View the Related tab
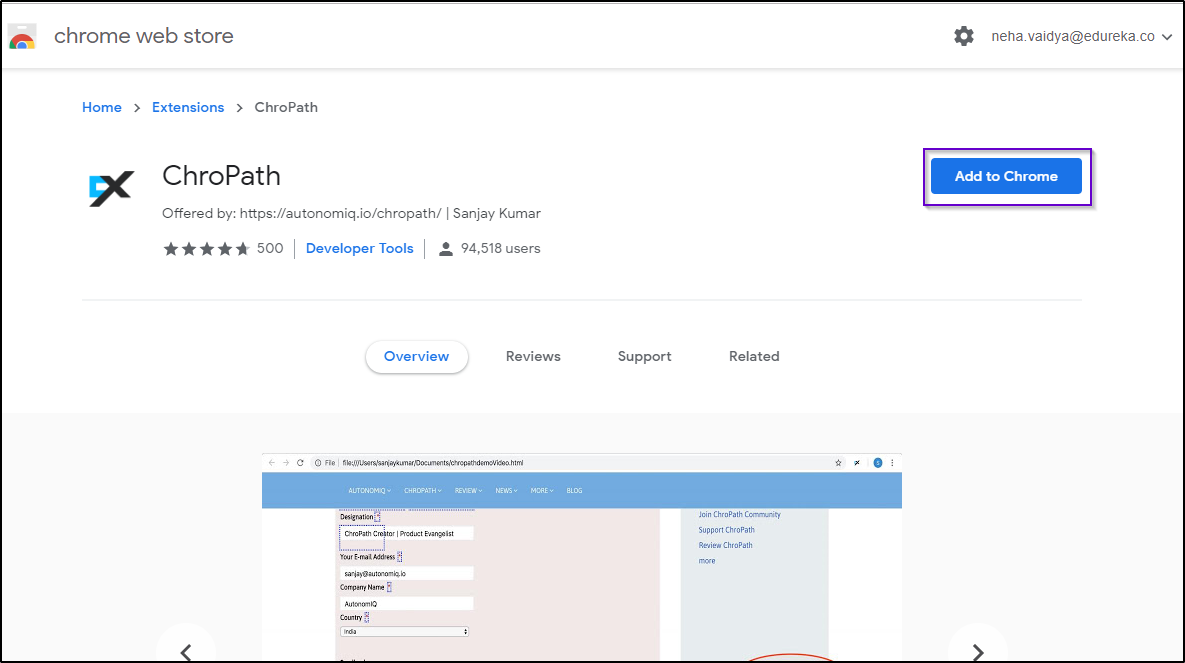This screenshot has height=663, width=1185. 754,357
